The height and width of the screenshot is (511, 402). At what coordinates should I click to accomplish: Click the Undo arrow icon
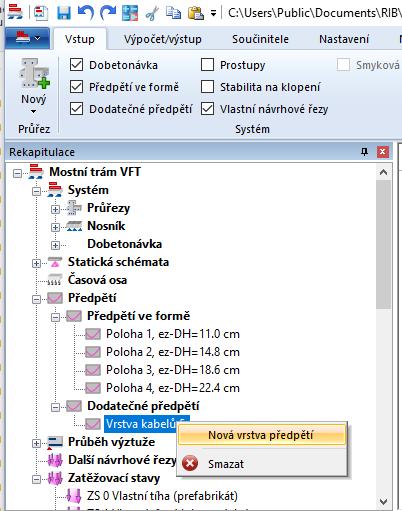click(x=86, y=13)
